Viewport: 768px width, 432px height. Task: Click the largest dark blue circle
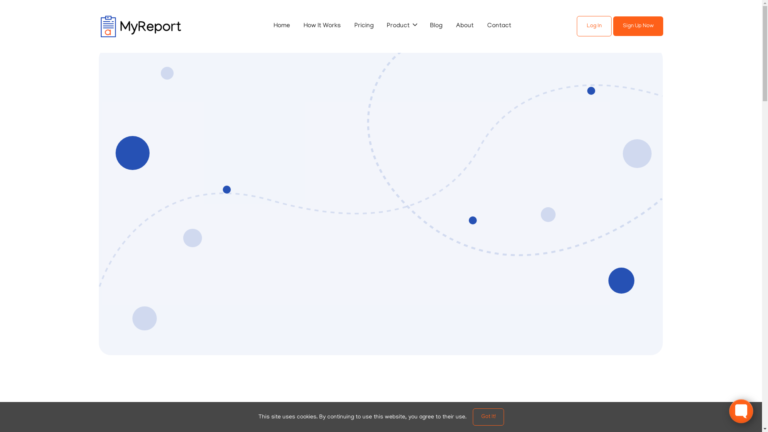(x=132, y=153)
